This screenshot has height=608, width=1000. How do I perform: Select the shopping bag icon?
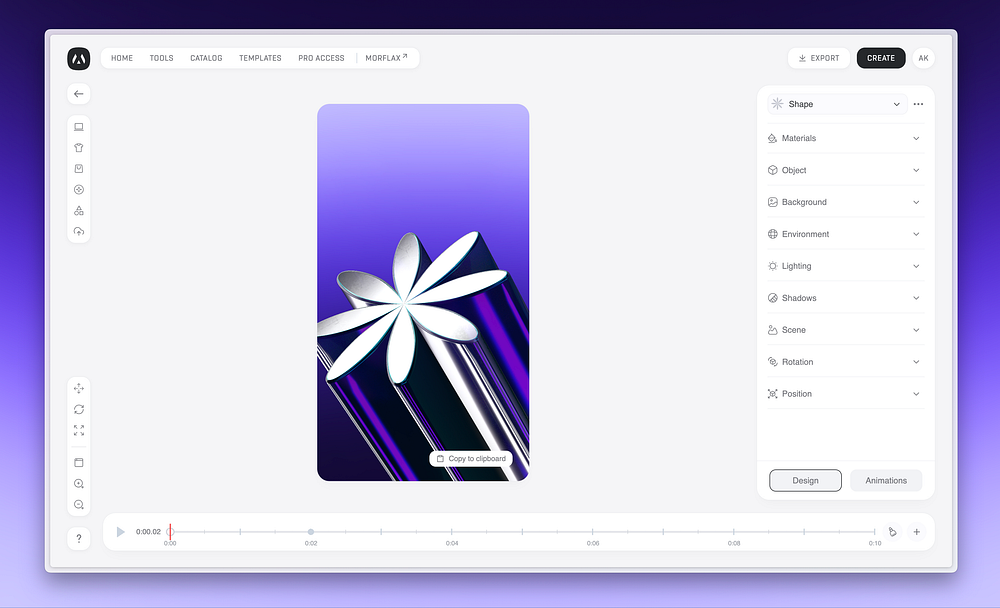[x=78, y=168]
